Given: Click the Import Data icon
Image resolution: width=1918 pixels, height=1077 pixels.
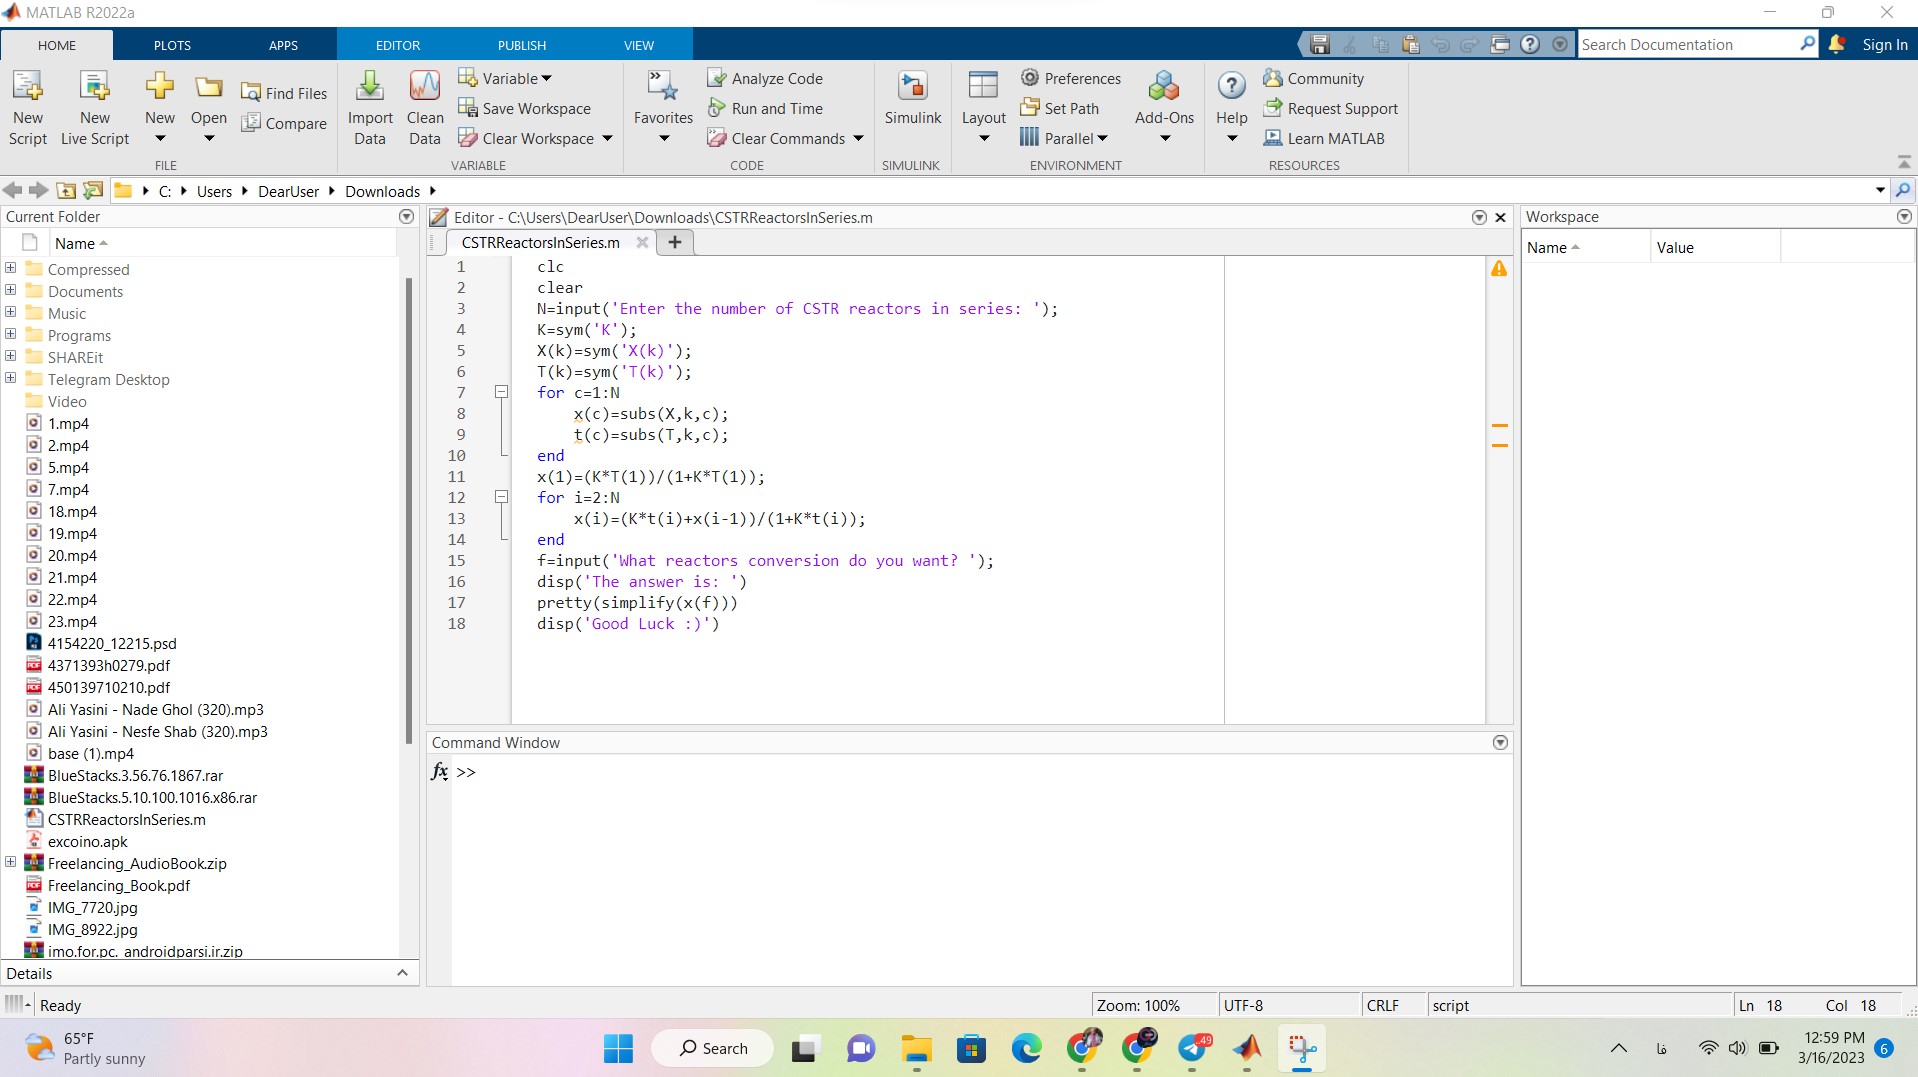Looking at the screenshot, I should click(370, 87).
